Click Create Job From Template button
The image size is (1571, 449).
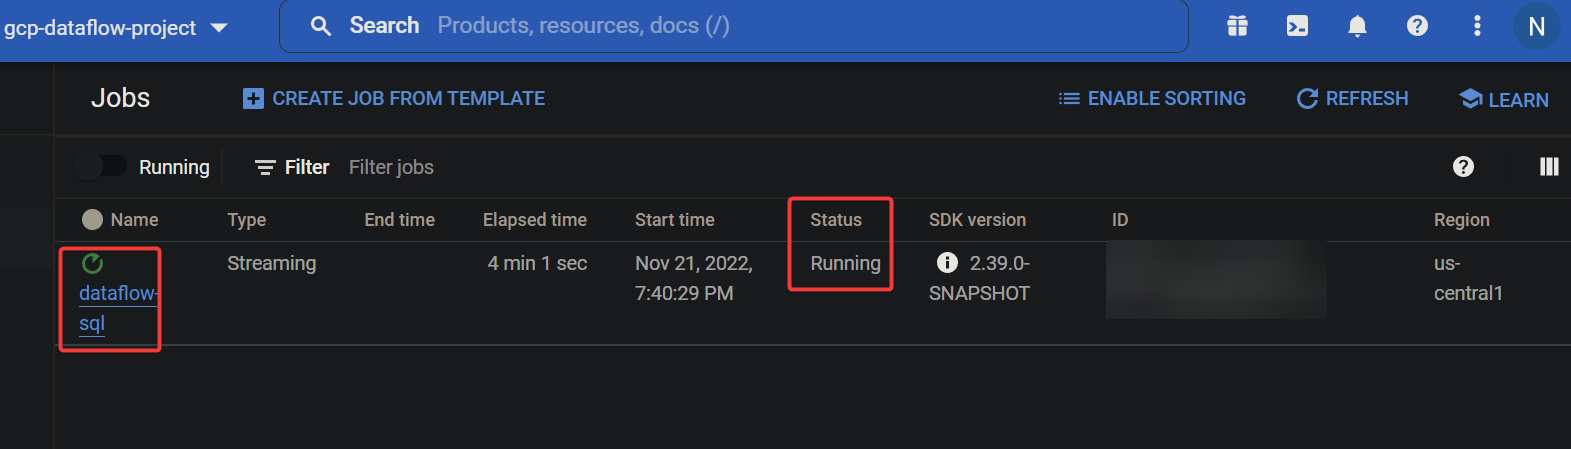(x=394, y=98)
